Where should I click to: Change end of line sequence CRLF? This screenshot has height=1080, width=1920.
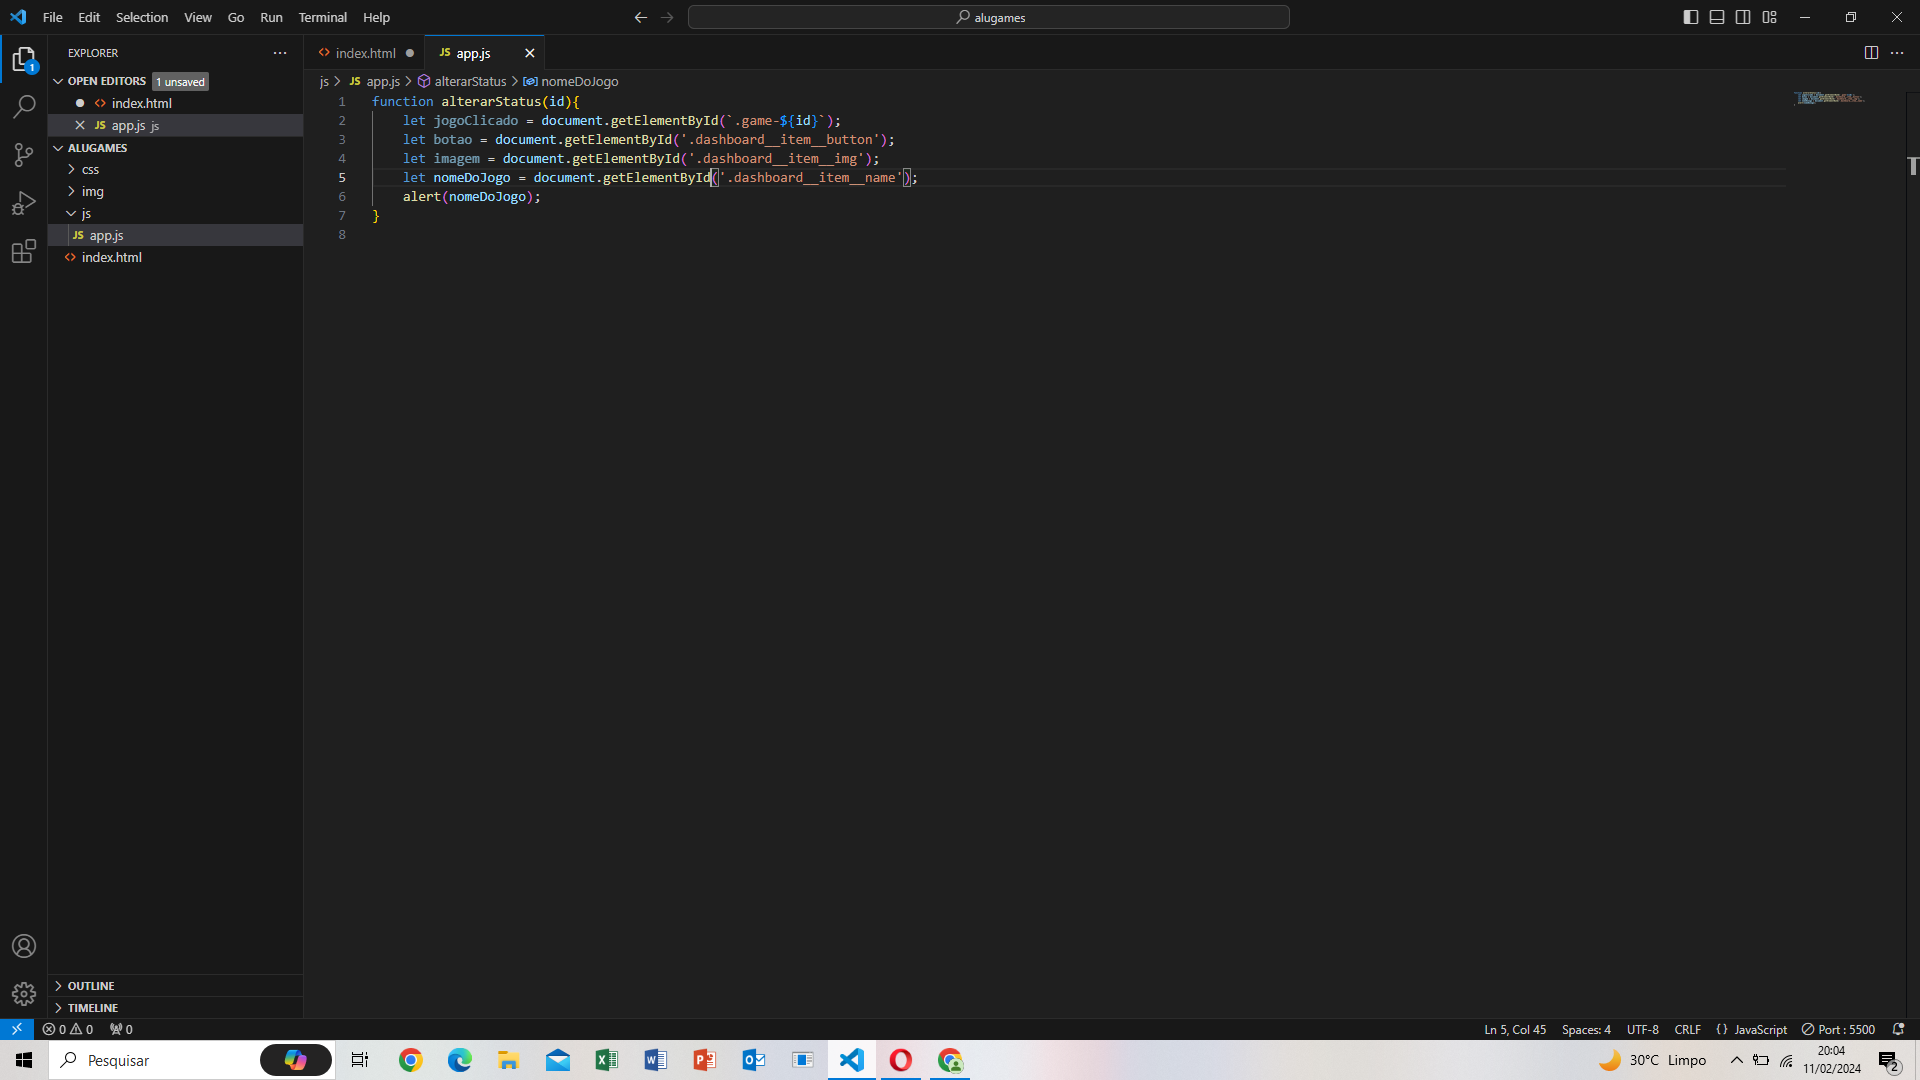click(x=1688, y=1029)
